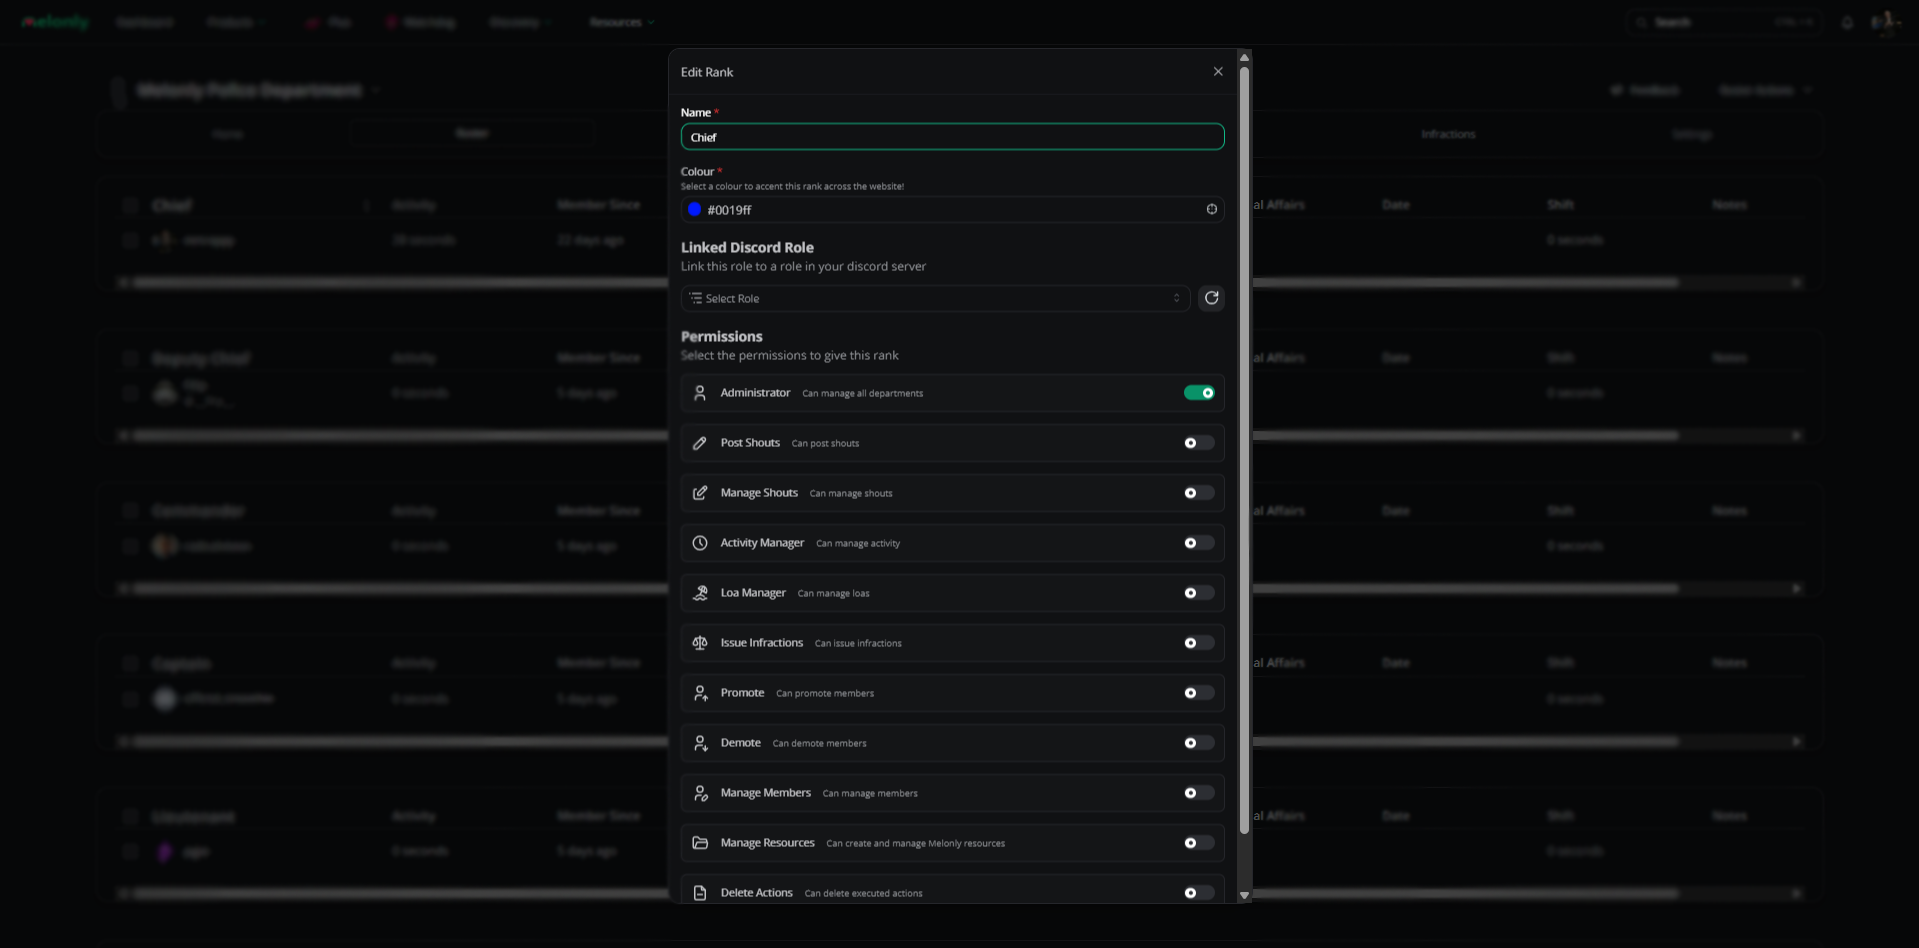The height and width of the screenshot is (948, 1919).
Task: Click the Edit Rank dialog title
Action: [x=707, y=72]
